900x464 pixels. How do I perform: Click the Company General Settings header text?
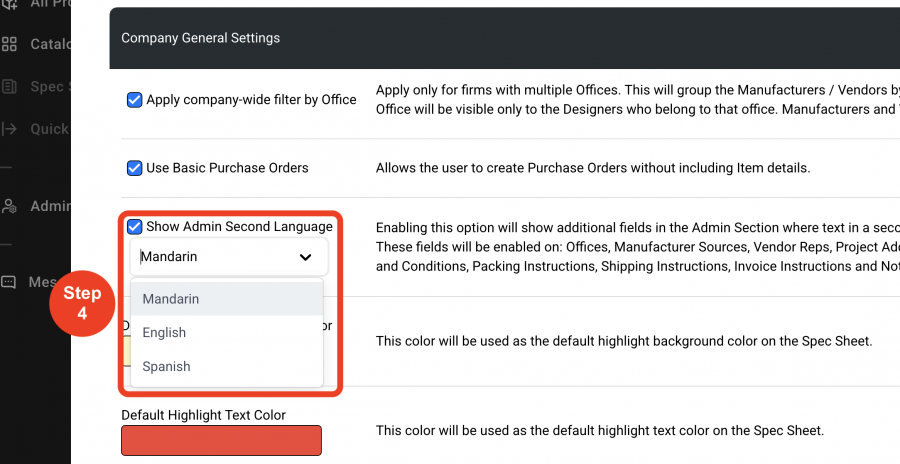click(200, 38)
